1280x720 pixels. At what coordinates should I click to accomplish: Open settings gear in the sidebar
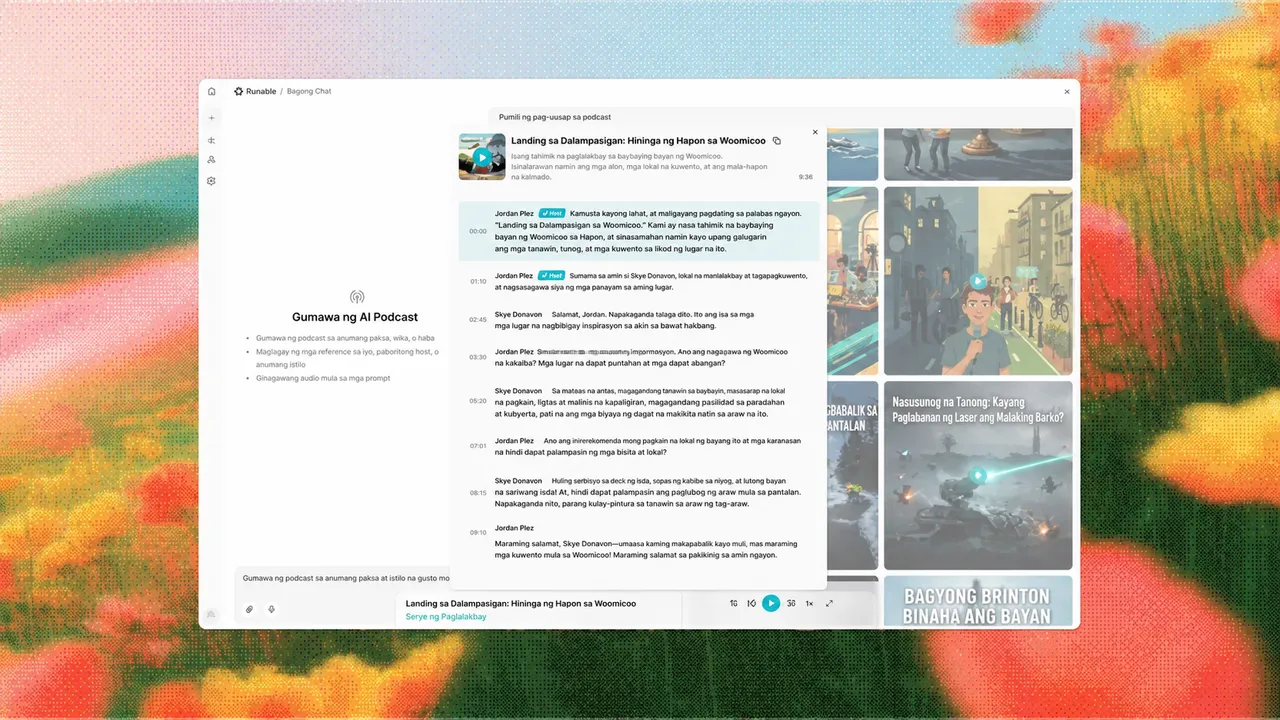click(x=211, y=181)
